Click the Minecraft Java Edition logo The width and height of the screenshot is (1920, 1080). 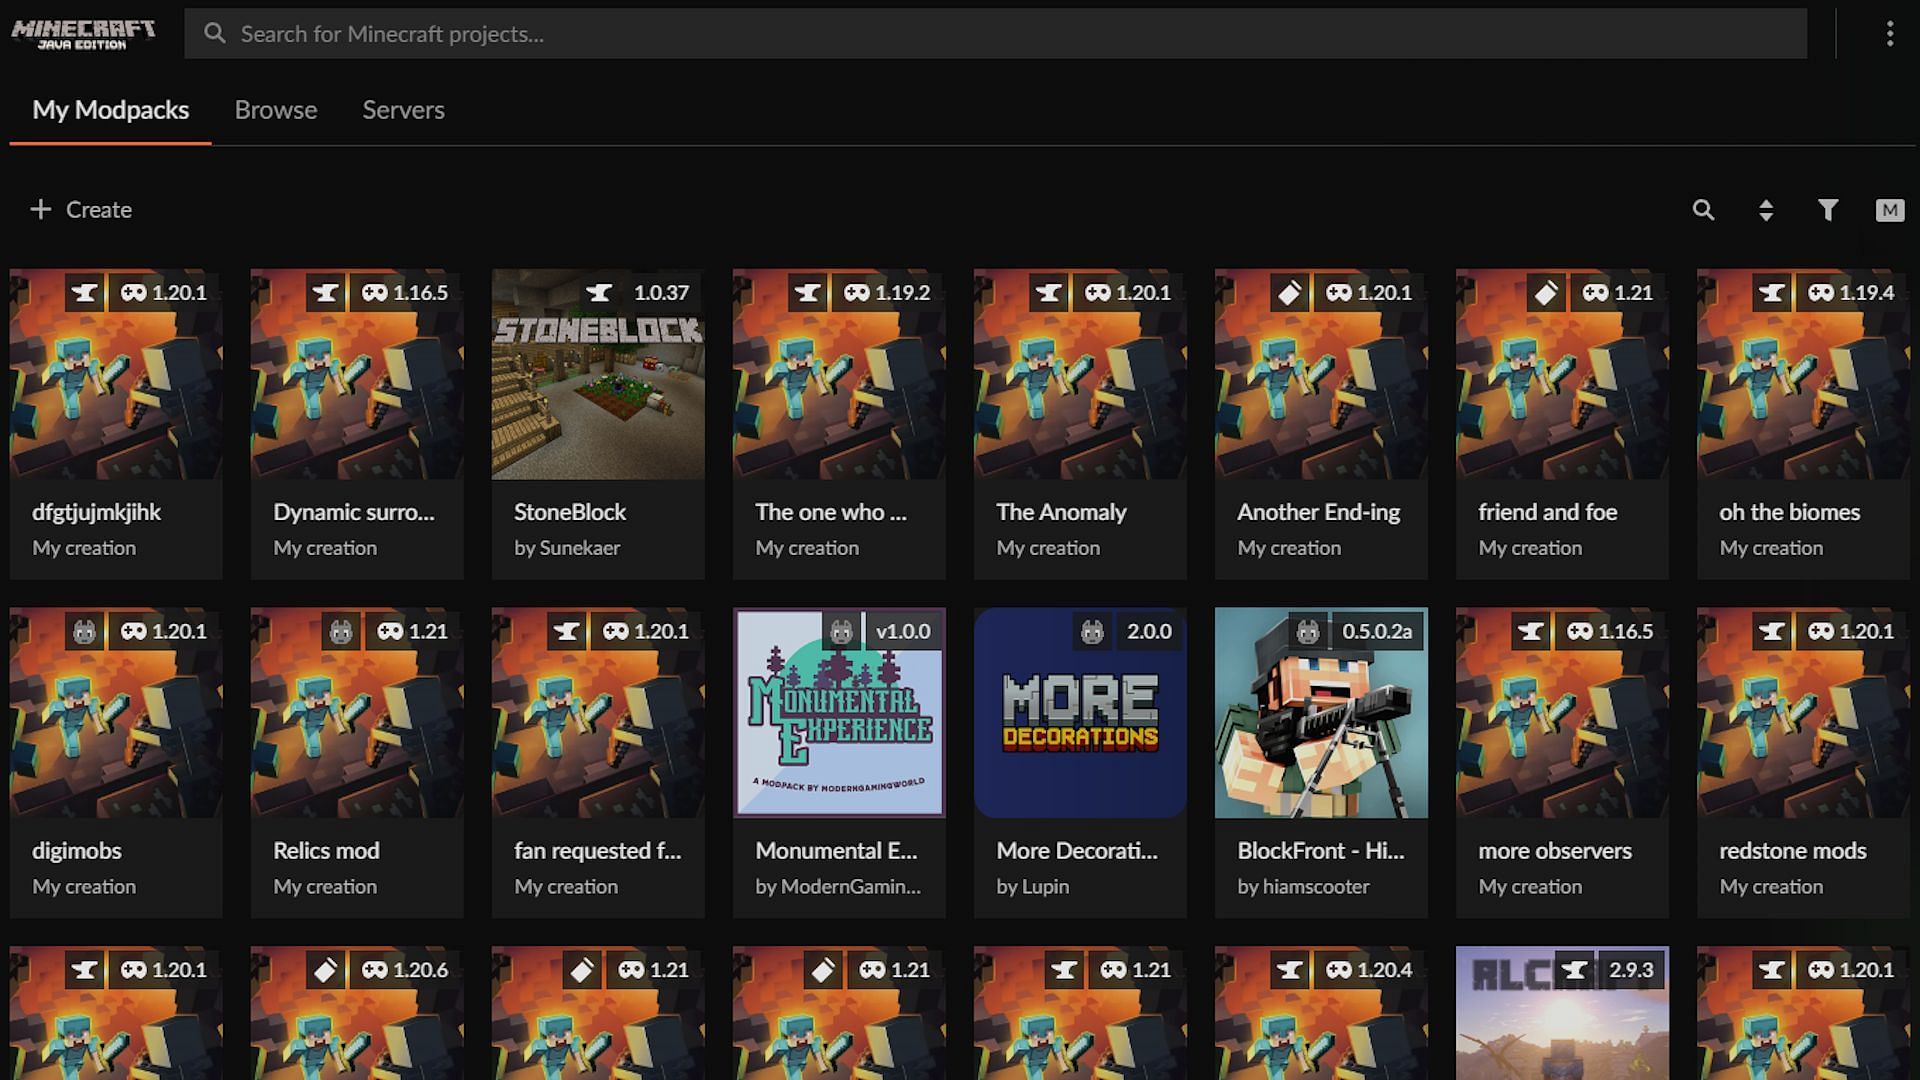point(83,34)
